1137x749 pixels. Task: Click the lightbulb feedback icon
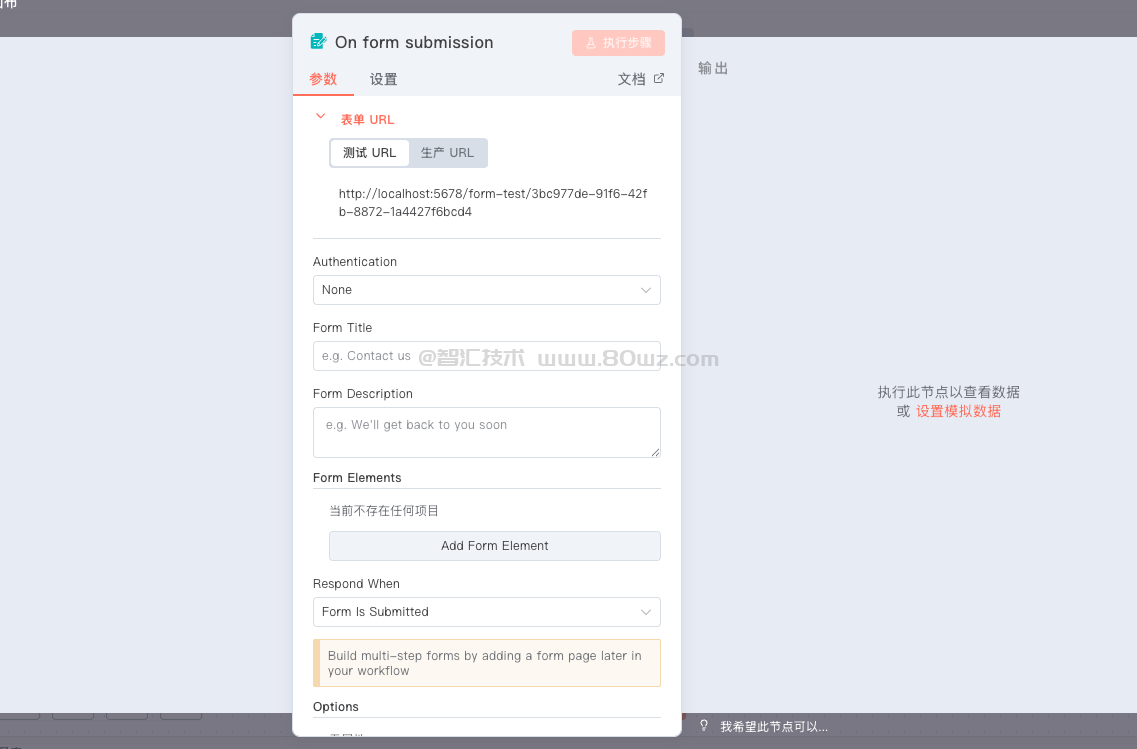pos(704,726)
